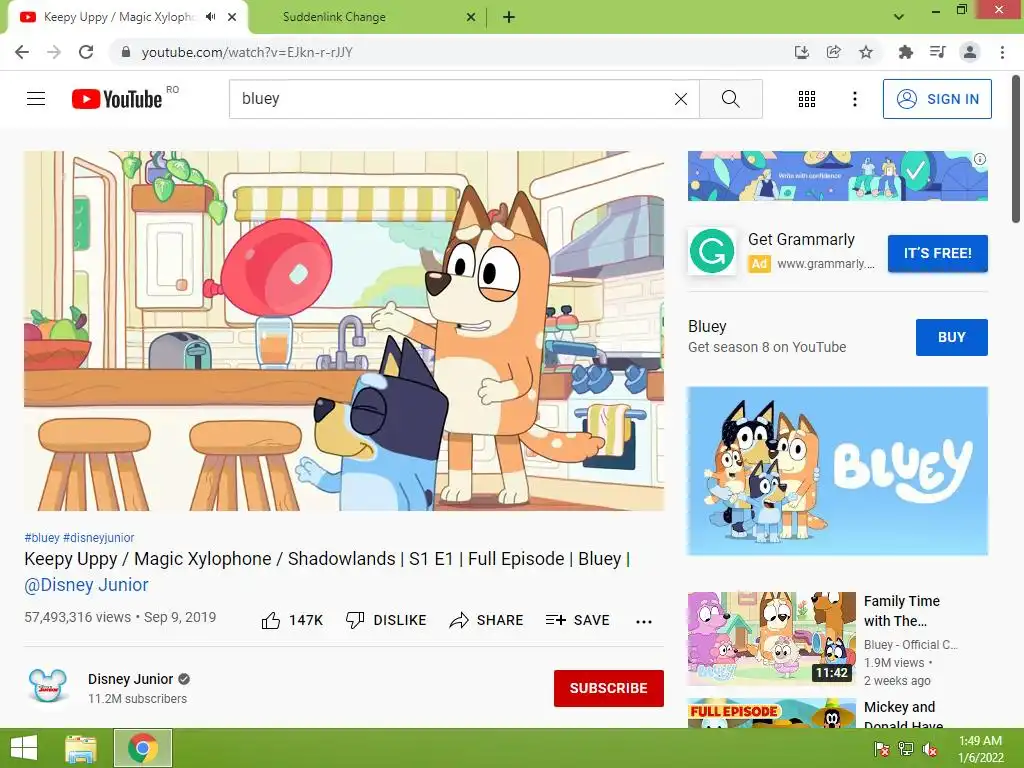Screen dimensions: 1024x768
Task: Bookmark this page with star icon
Action: (x=866, y=52)
